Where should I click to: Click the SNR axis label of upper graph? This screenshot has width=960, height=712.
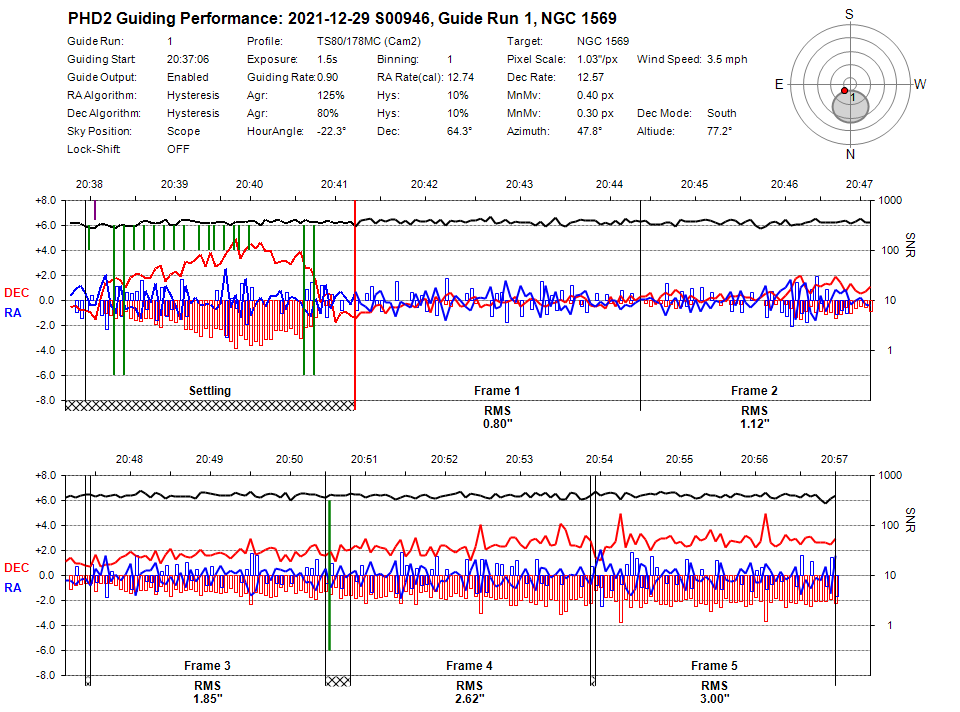point(910,245)
